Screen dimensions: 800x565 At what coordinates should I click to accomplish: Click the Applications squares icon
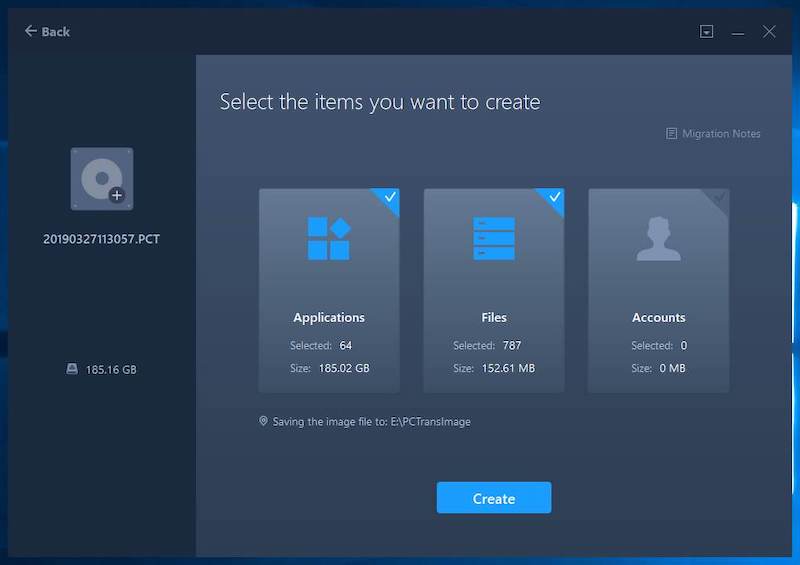[329, 238]
